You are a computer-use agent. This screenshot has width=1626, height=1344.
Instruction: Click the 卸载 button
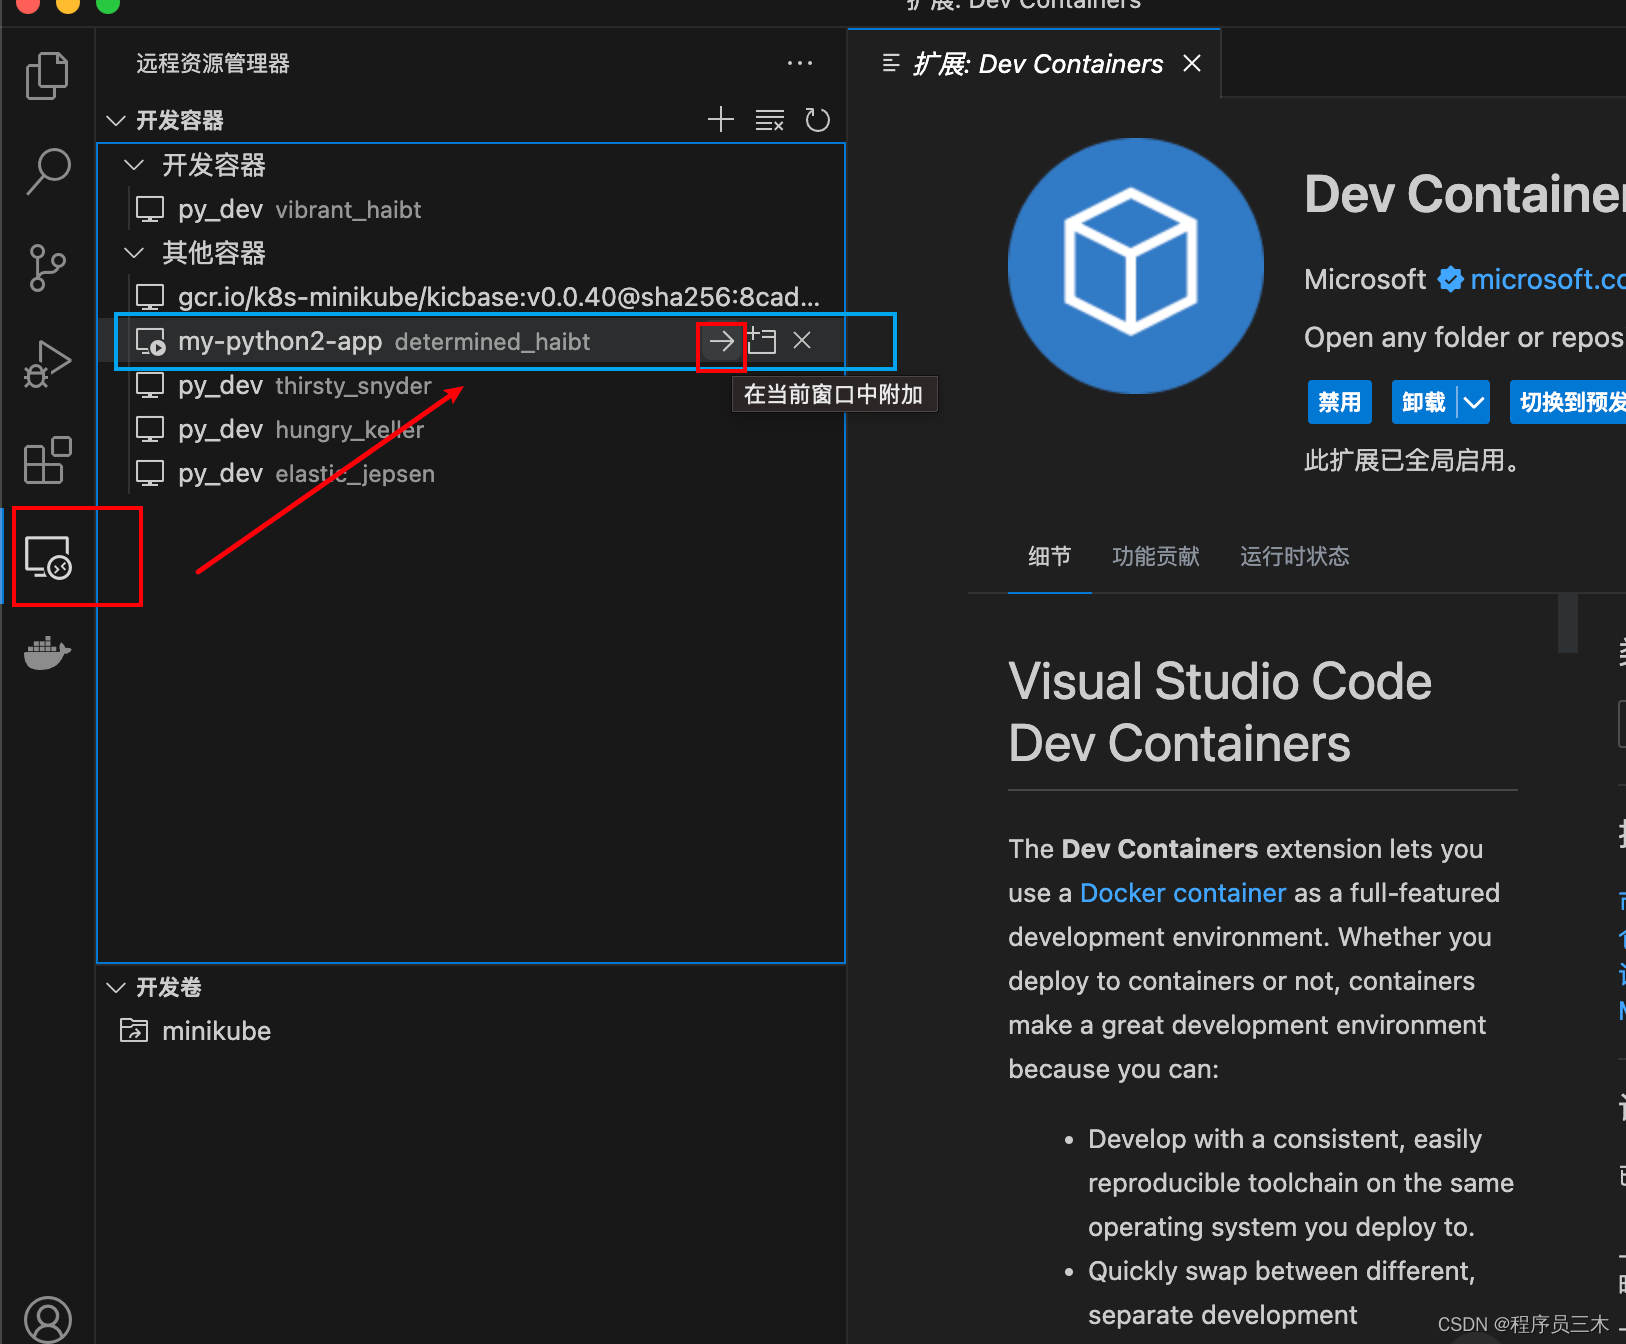[1424, 403]
